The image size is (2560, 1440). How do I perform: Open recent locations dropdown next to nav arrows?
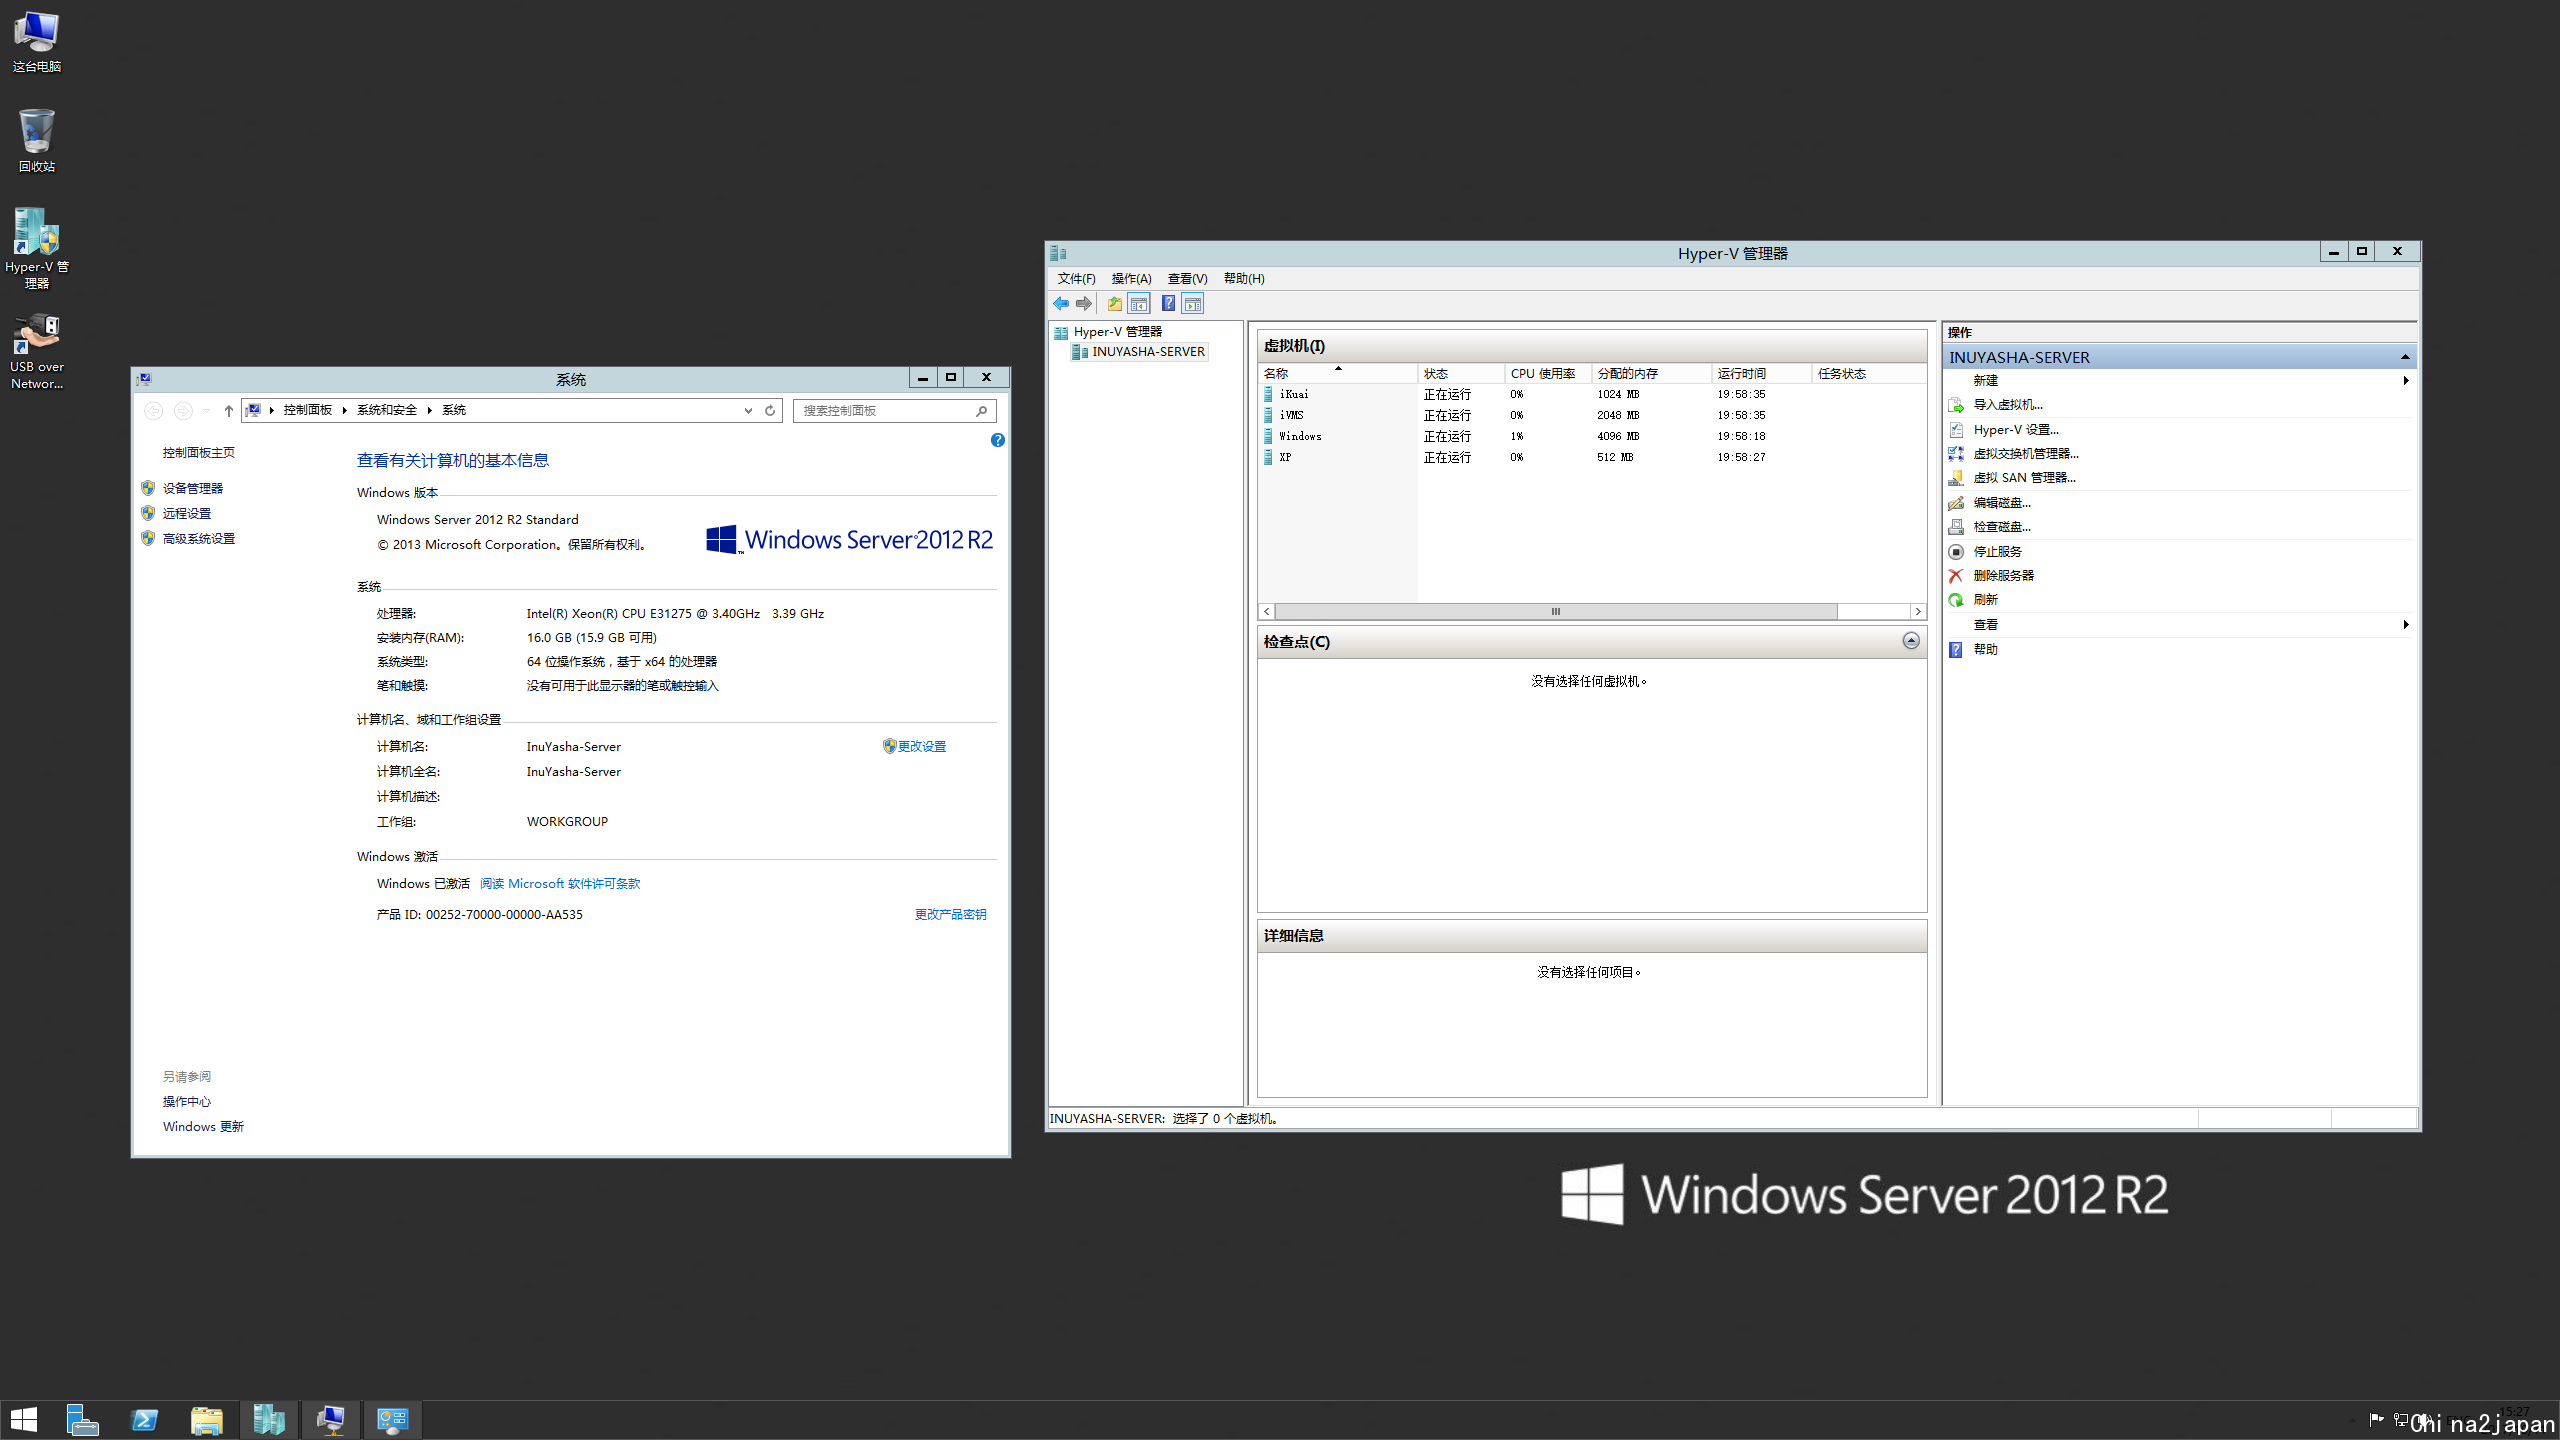point(207,410)
